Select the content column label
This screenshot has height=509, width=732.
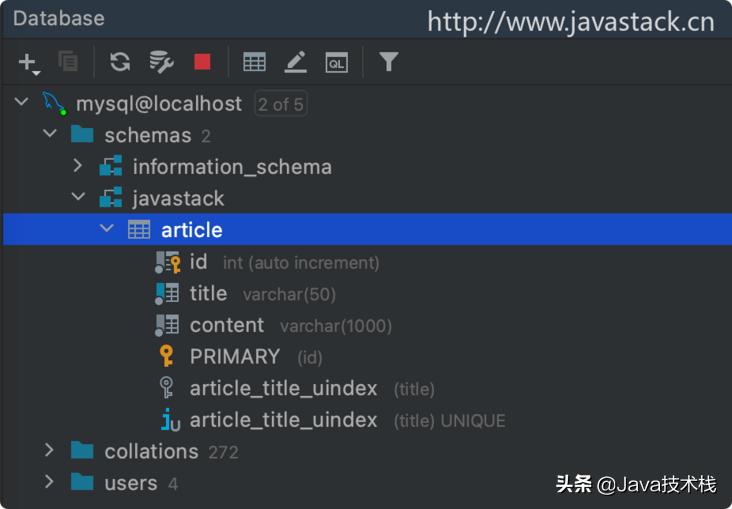pos(227,325)
